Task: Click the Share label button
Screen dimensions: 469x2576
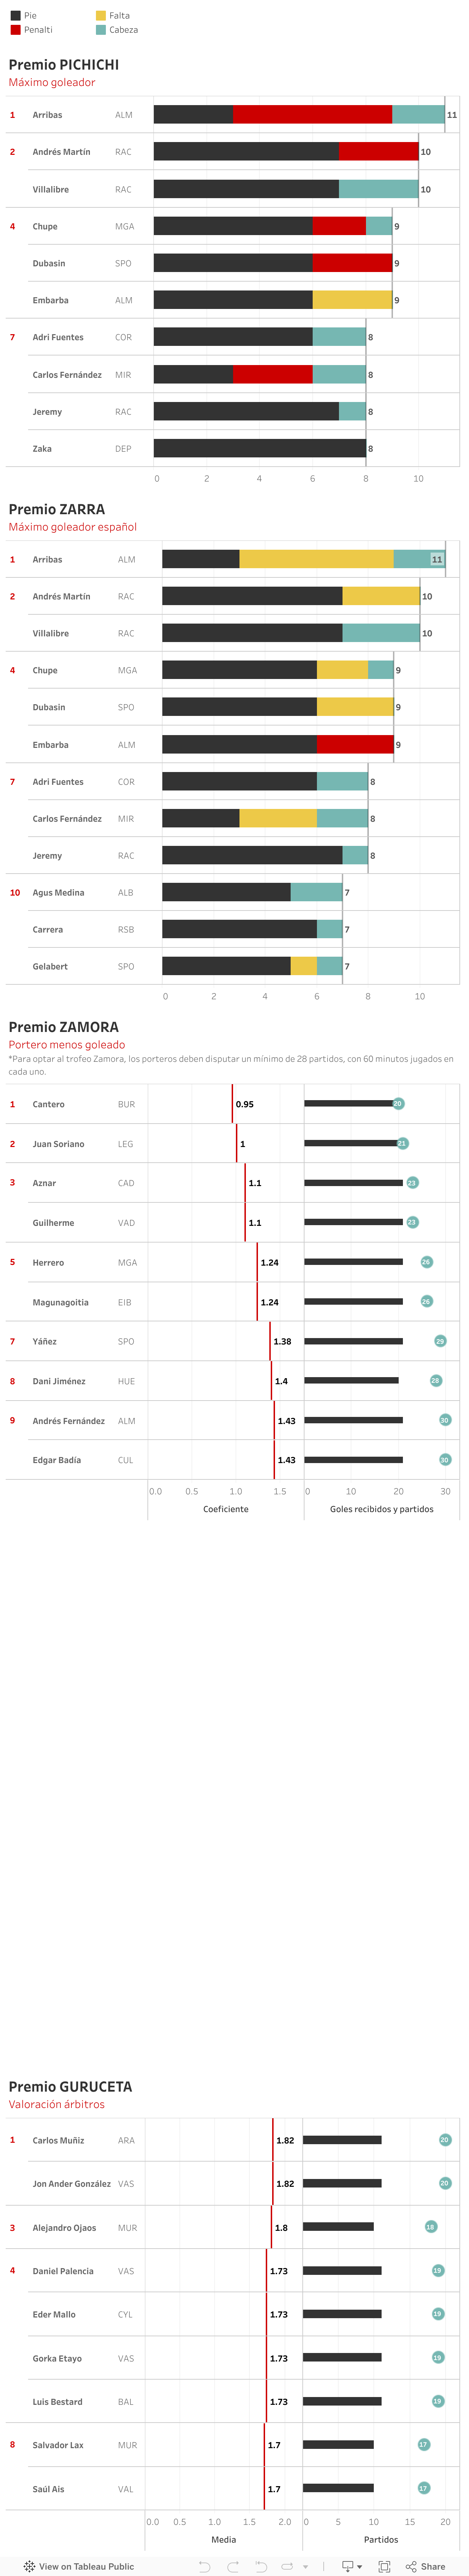Action: click(x=433, y=2566)
